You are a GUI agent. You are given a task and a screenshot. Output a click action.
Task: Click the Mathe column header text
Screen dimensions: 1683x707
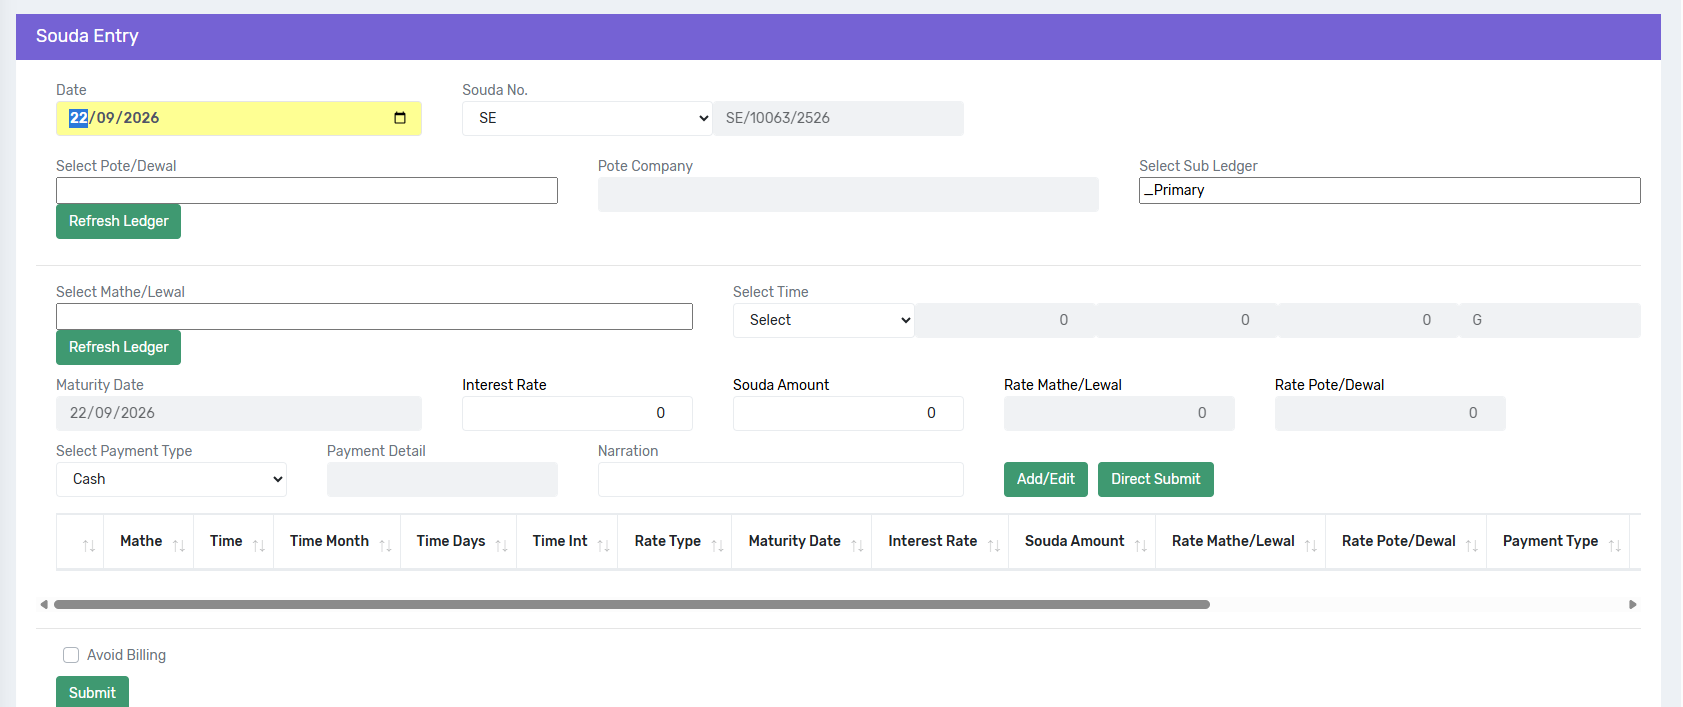141,541
